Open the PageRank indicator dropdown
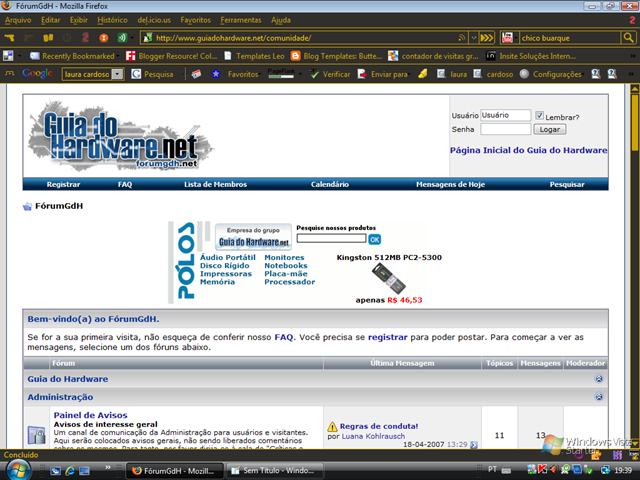 click(300, 74)
